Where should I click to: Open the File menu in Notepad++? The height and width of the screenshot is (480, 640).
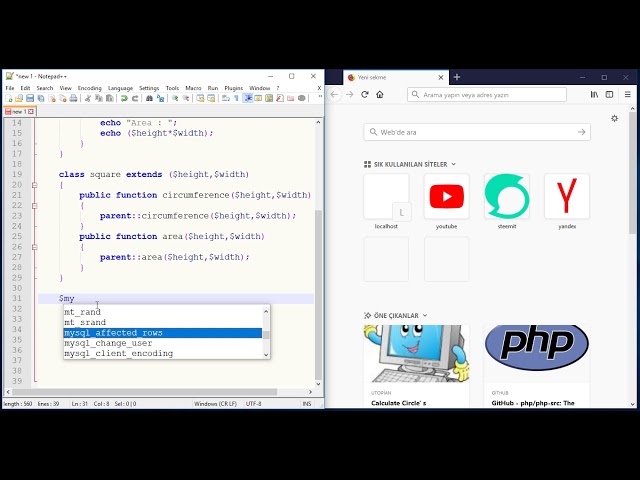(10, 88)
